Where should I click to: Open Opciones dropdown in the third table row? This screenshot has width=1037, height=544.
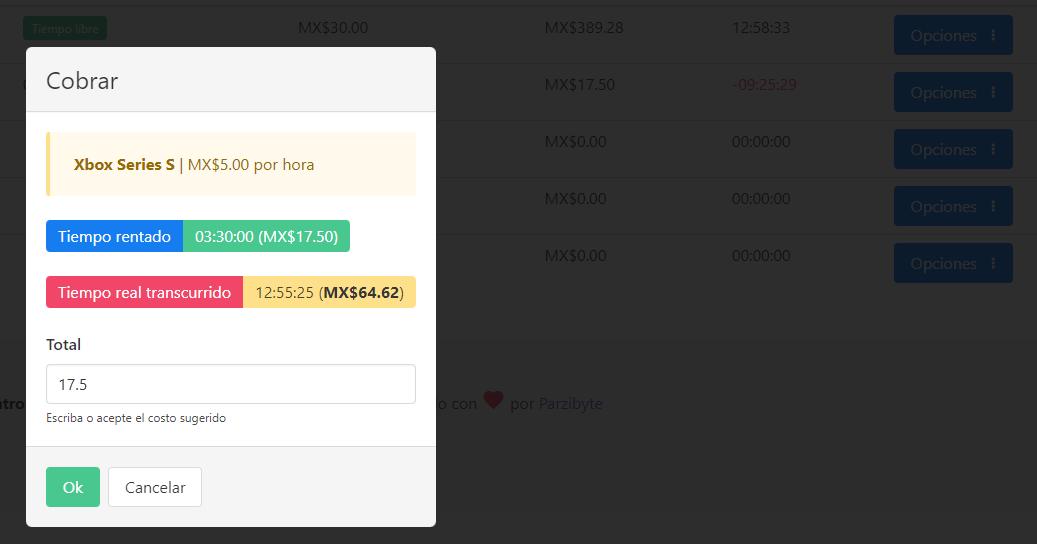(952, 150)
